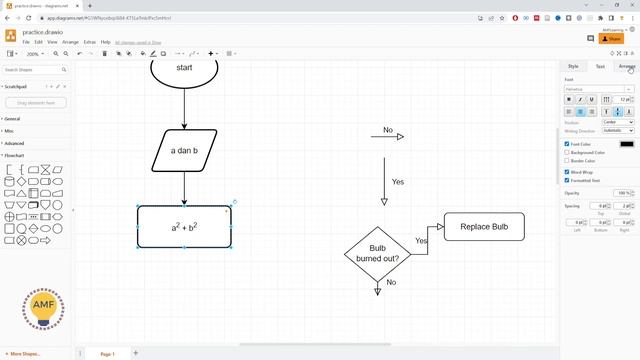Open the connection arrow style dropdown
The width and height of the screenshot is (640, 360).
click(x=179, y=53)
